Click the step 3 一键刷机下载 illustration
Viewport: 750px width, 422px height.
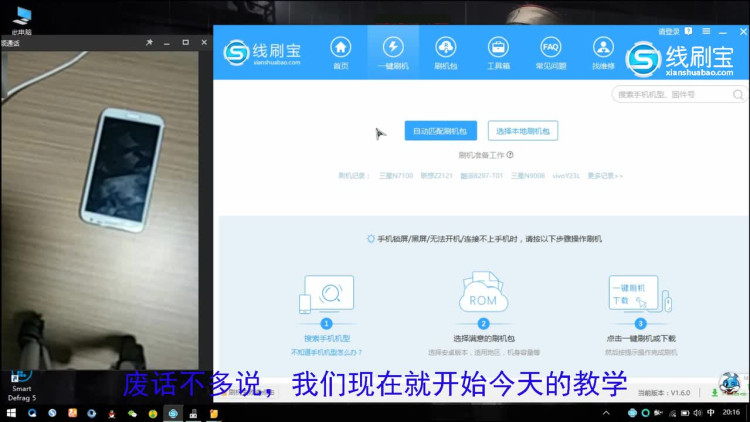point(640,294)
